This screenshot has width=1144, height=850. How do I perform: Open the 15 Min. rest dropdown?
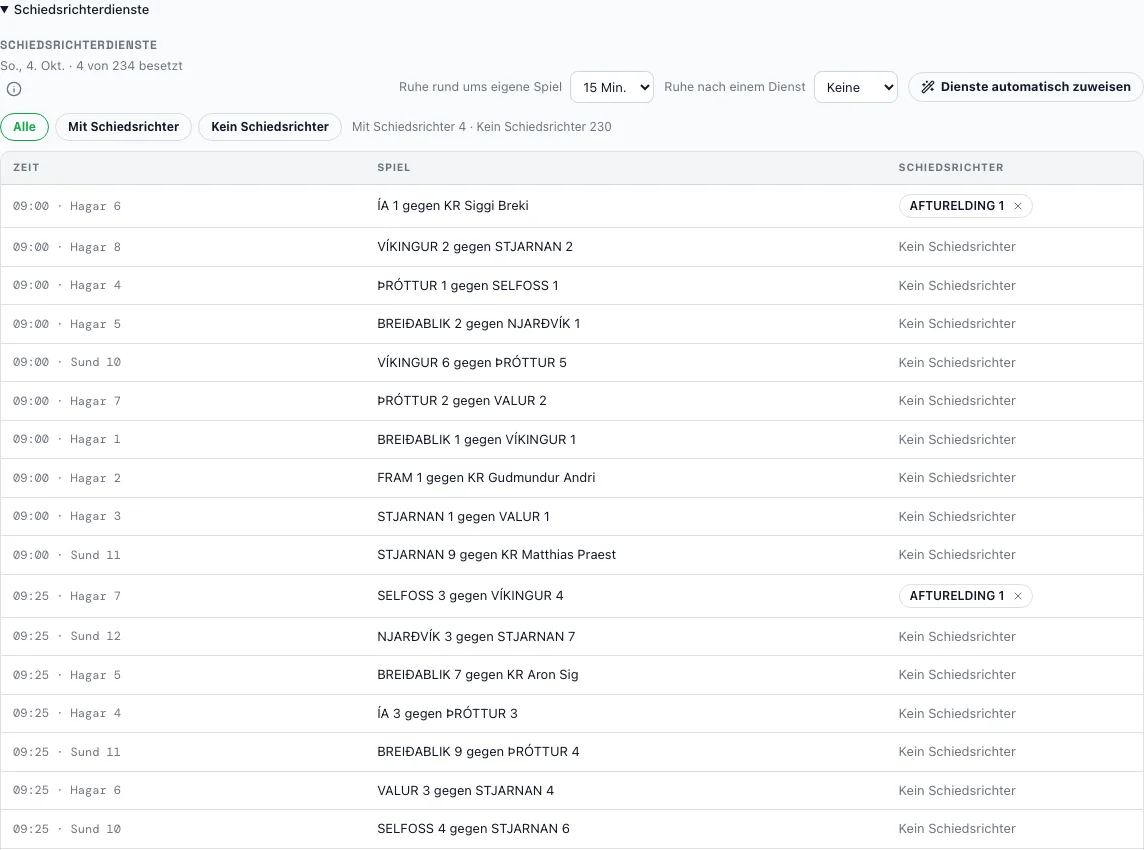tap(611, 87)
